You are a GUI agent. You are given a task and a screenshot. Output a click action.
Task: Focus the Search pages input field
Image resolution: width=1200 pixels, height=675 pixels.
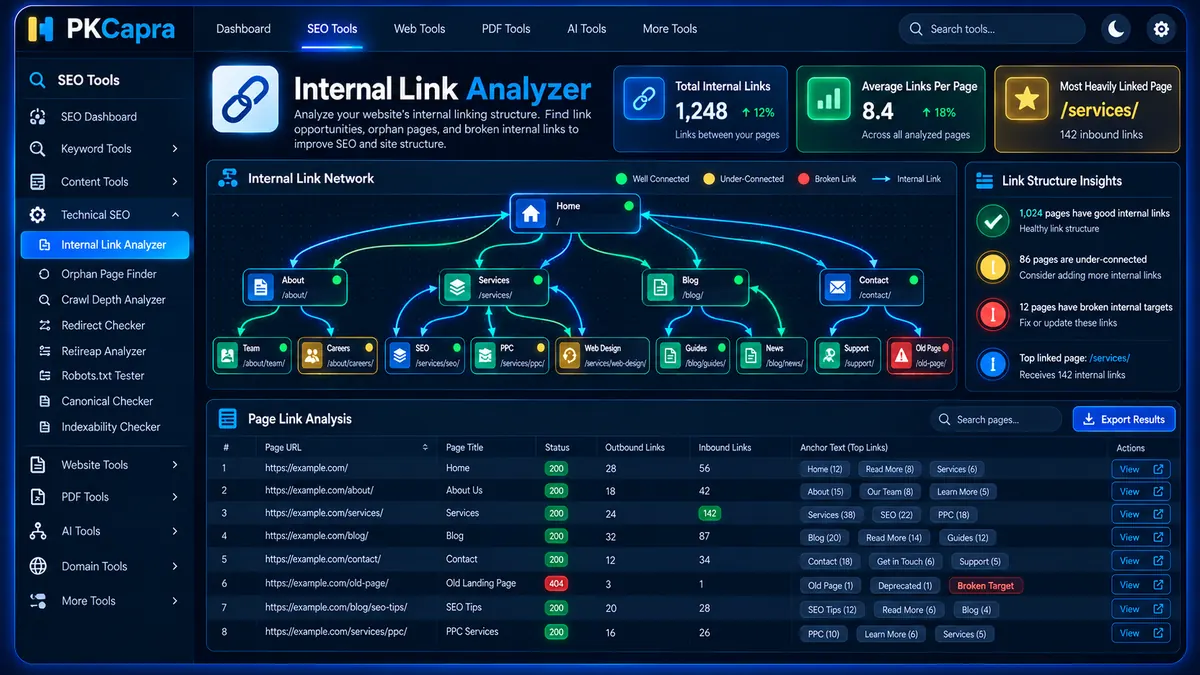996,419
